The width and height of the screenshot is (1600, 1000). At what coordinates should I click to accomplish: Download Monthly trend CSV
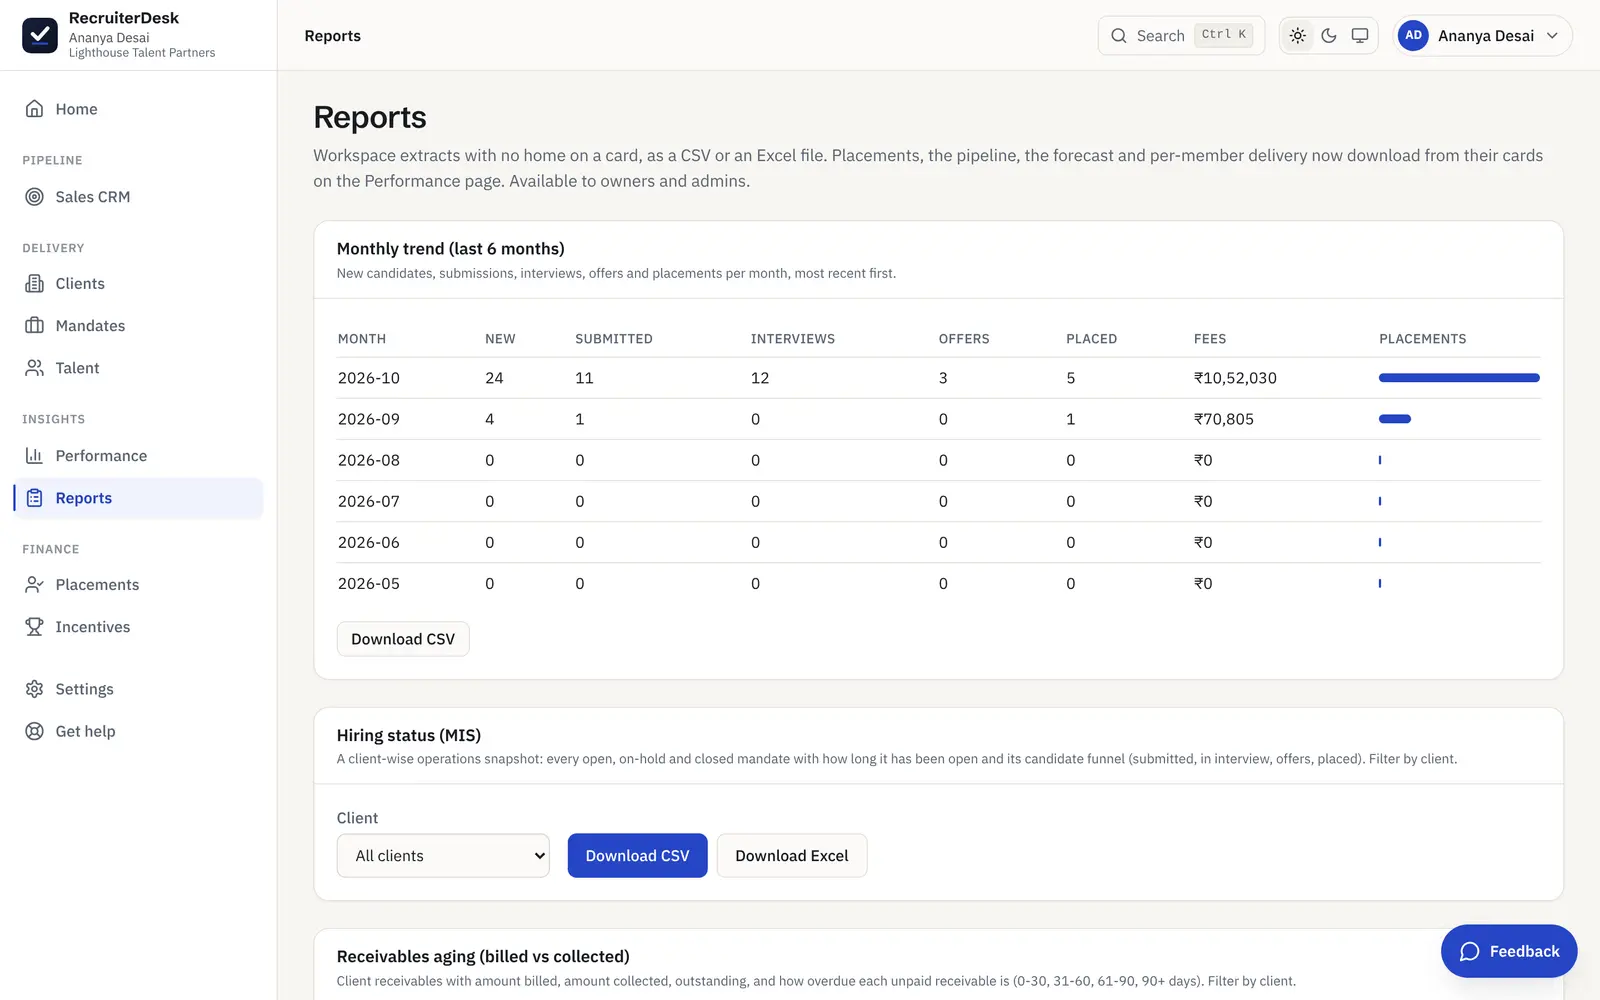click(403, 639)
